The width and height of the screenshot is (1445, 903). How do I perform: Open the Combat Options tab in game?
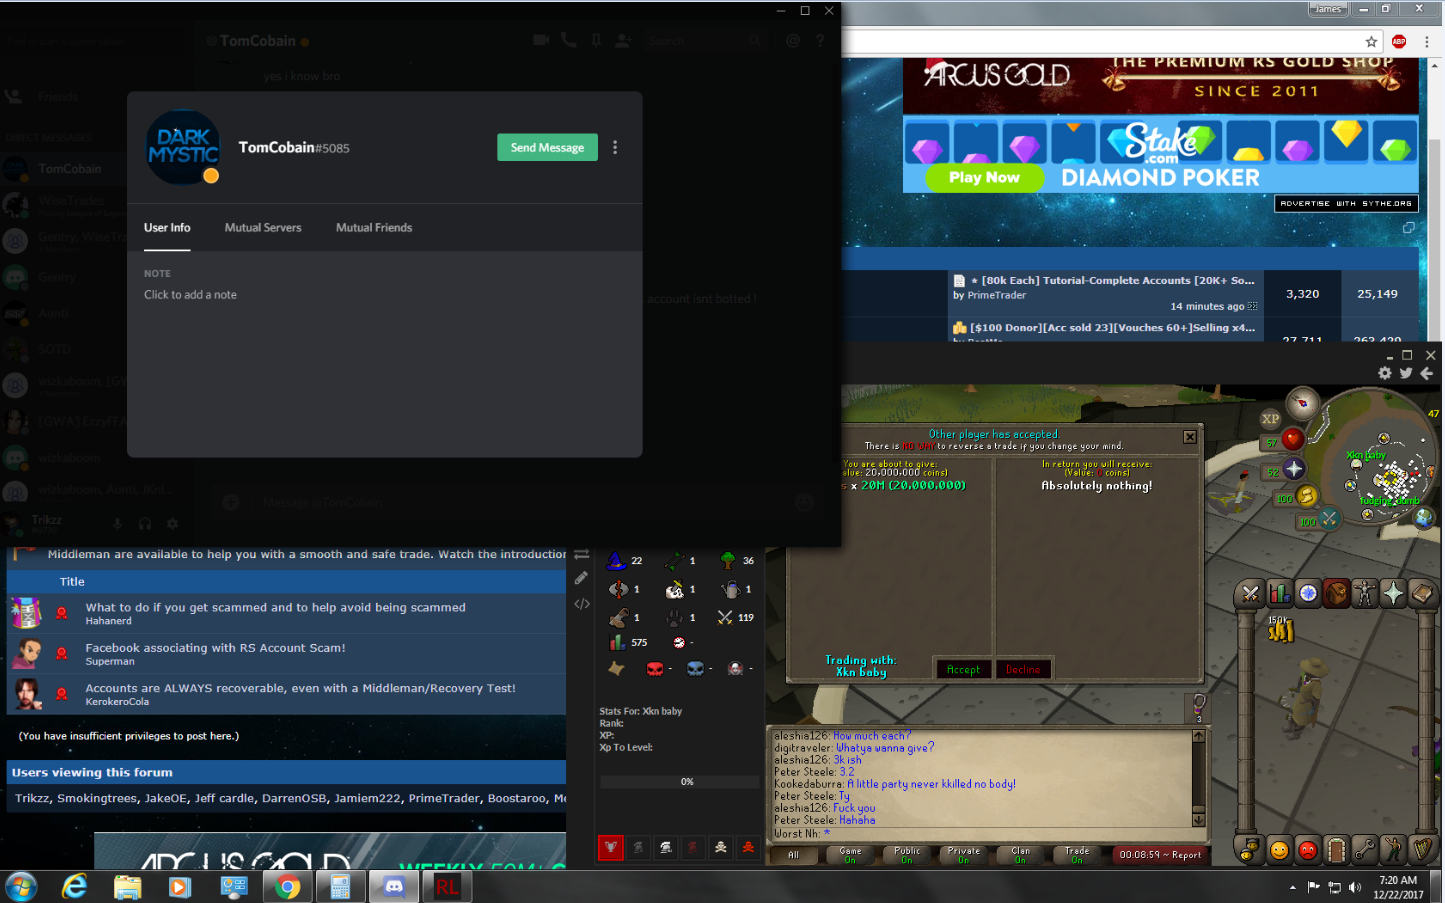[x=1250, y=594]
